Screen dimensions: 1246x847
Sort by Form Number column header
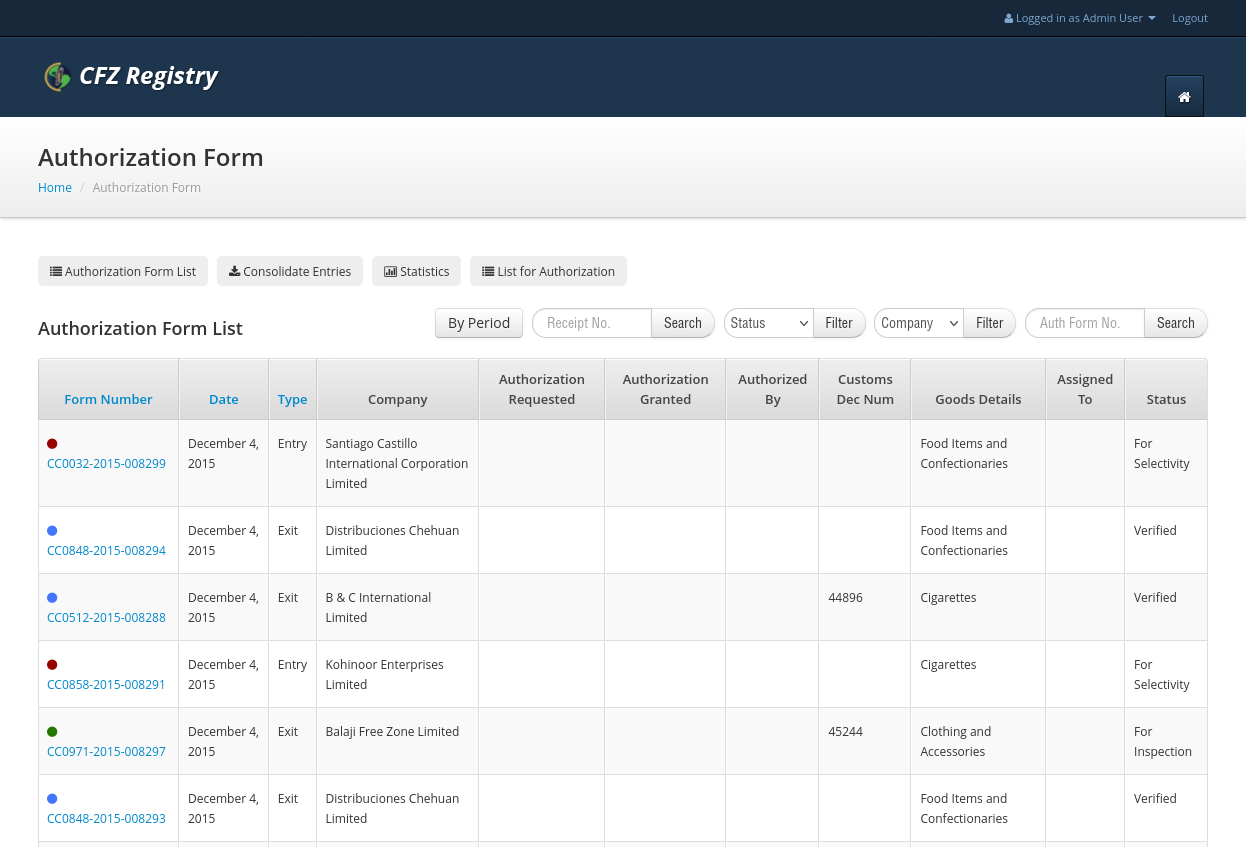108,399
